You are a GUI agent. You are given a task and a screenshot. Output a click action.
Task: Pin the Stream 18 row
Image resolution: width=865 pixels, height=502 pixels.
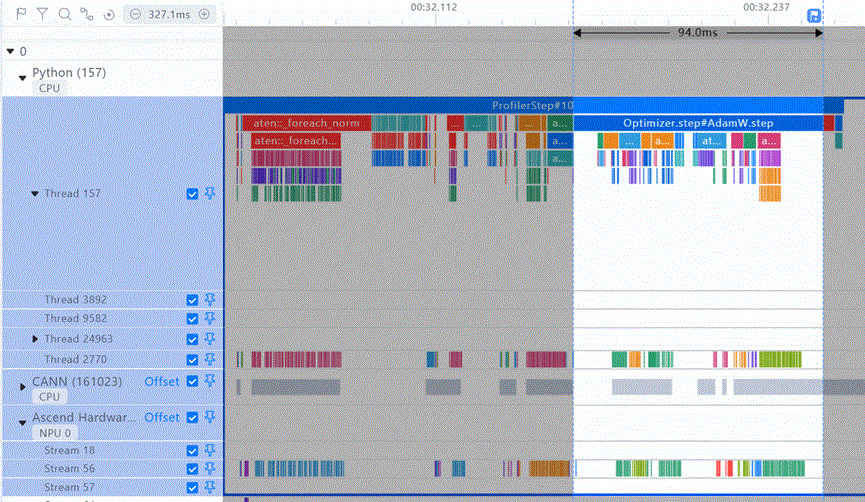click(x=210, y=450)
